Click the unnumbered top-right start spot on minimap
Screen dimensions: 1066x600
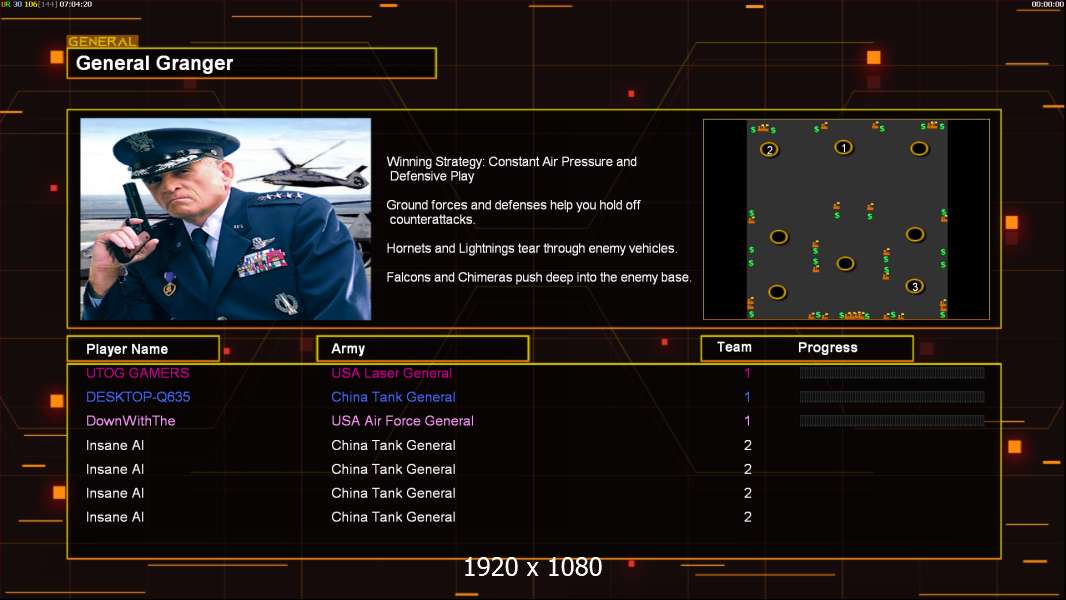pos(919,148)
